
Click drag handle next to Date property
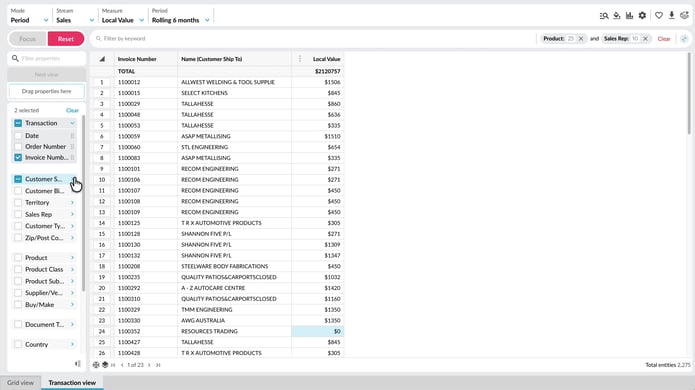click(x=72, y=136)
